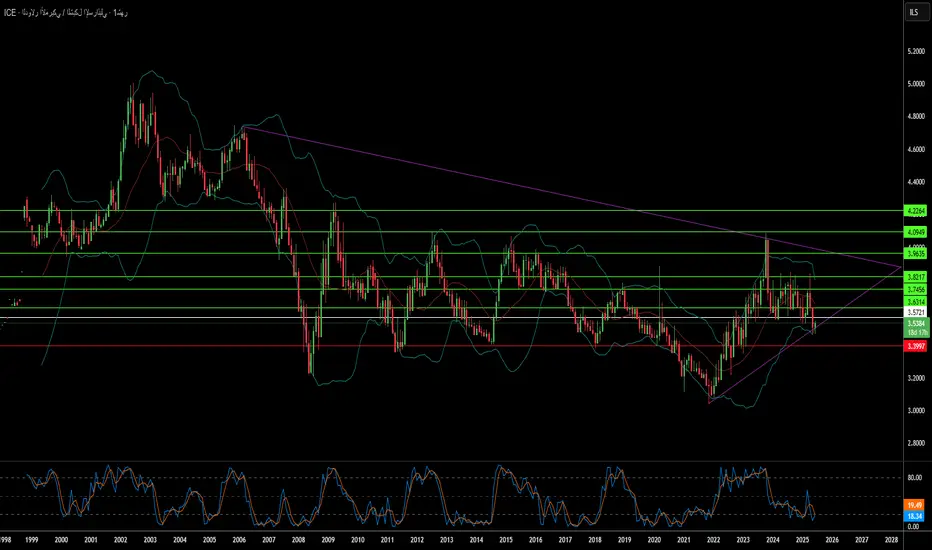The image size is (932, 550).
Task: Click 2010 on the time axis
Action: (x=358, y=540)
